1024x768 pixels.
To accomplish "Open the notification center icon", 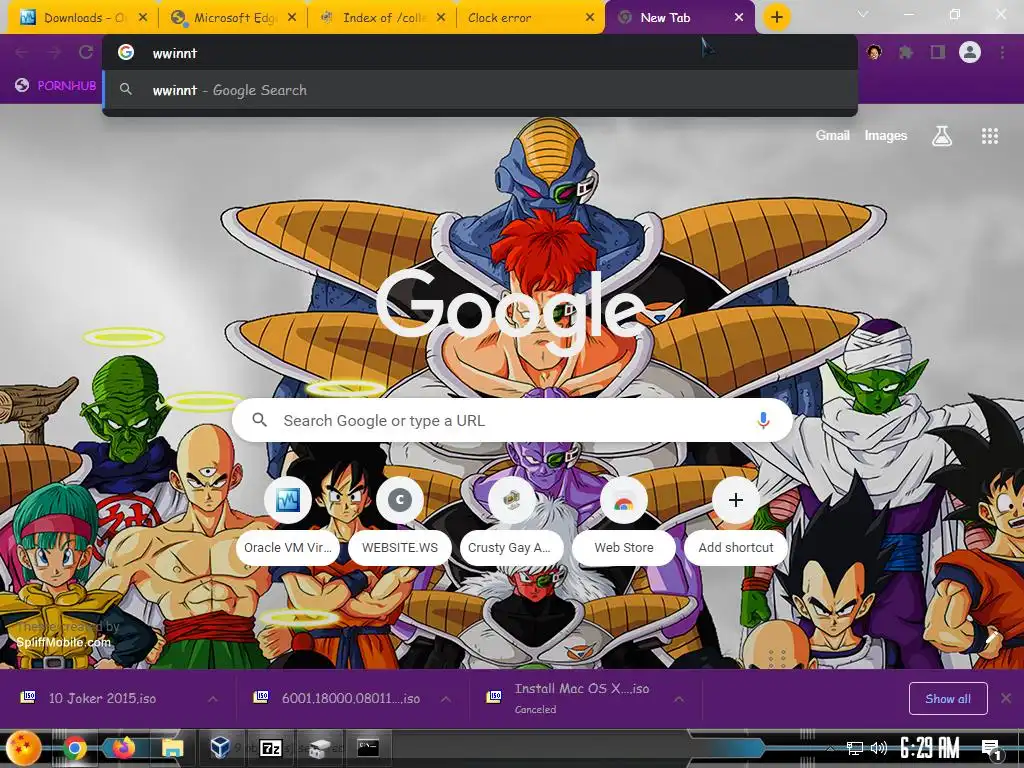I will [991, 748].
